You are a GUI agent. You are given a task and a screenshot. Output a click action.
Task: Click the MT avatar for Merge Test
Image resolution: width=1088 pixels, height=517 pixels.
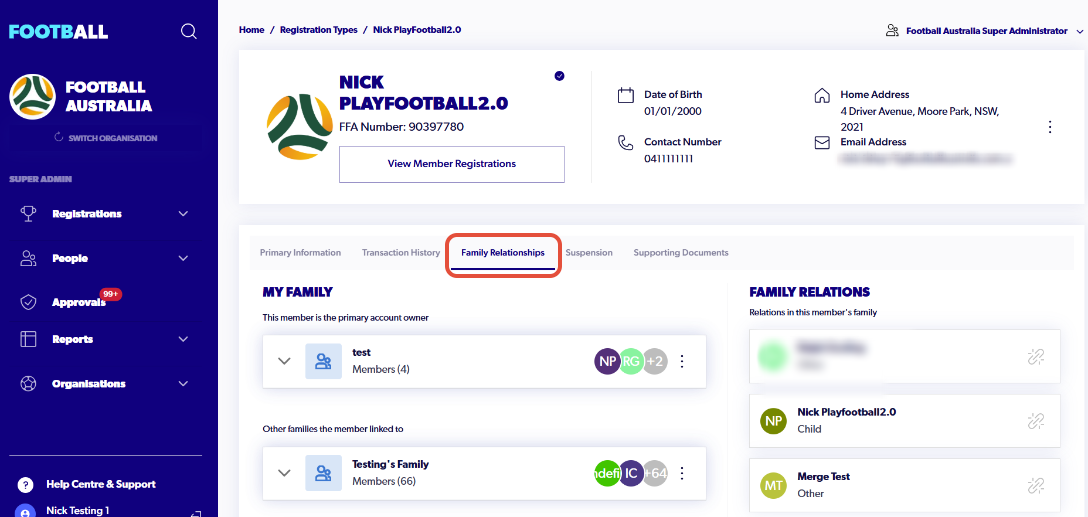click(x=773, y=485)
